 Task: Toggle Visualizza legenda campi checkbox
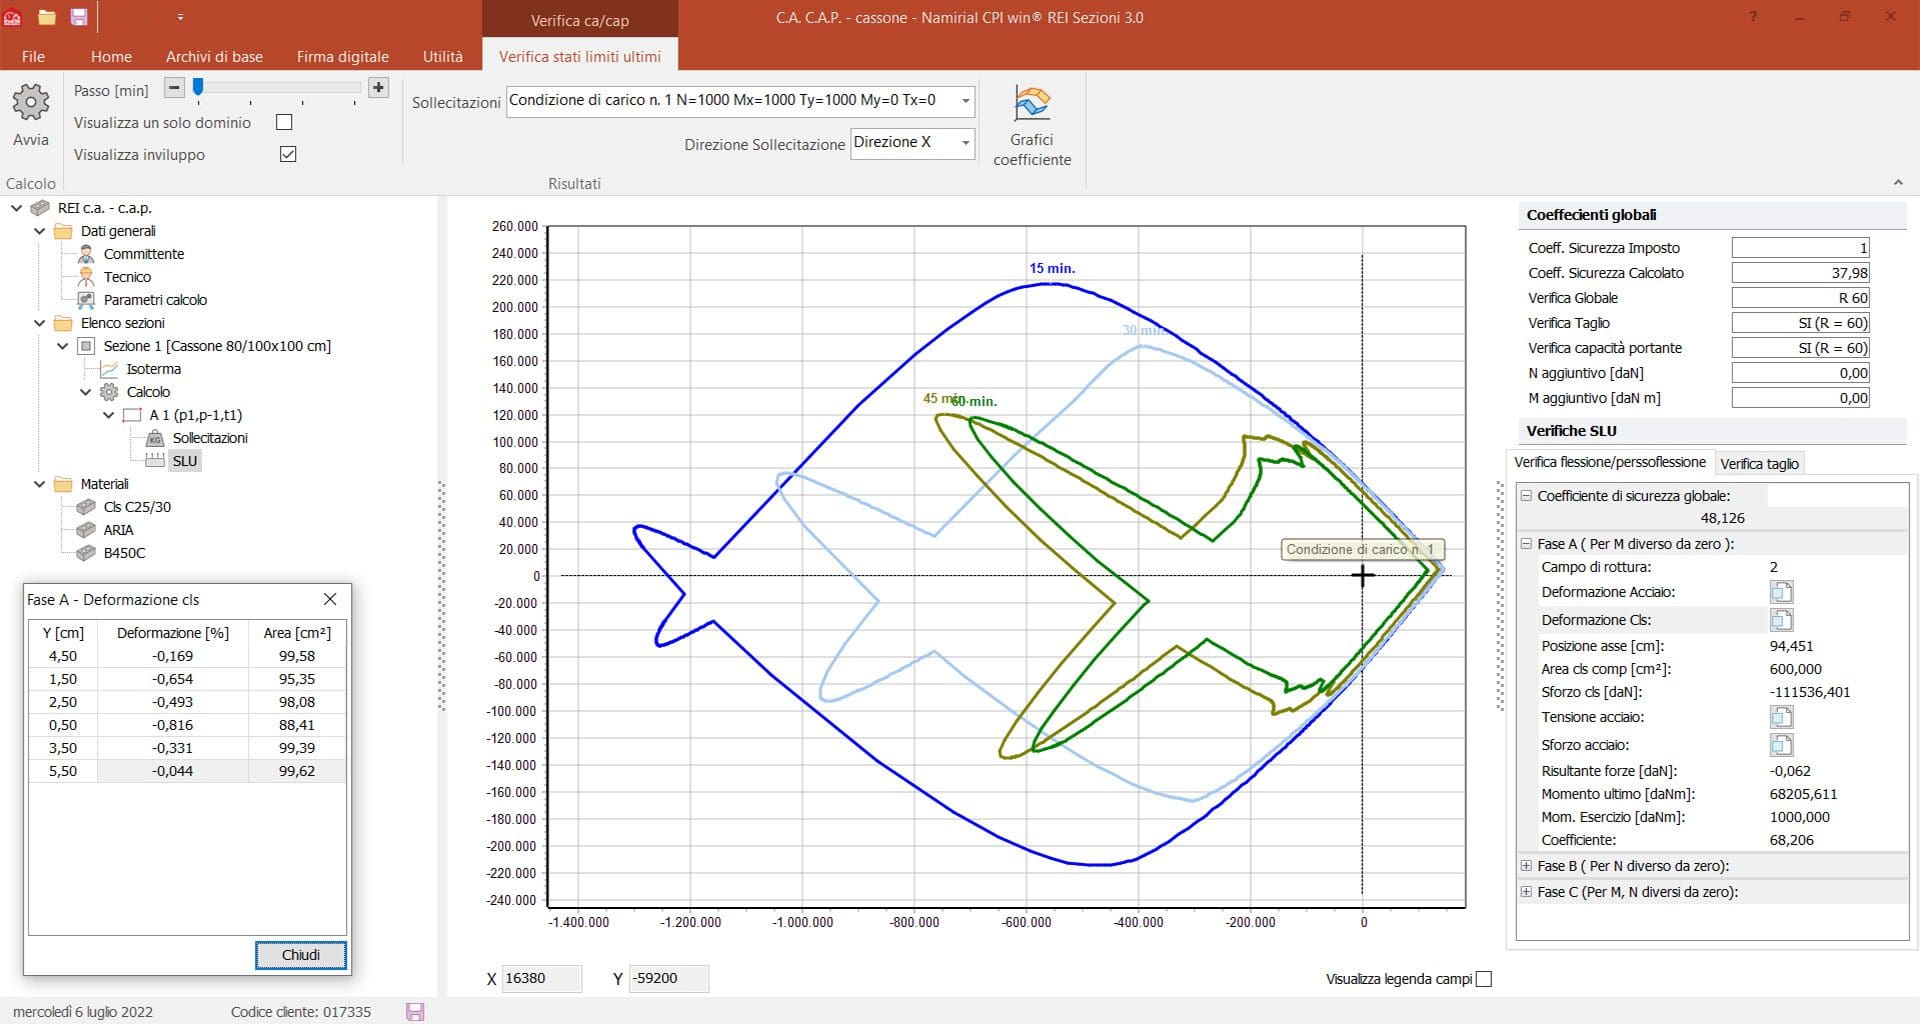click(1484, 979)
